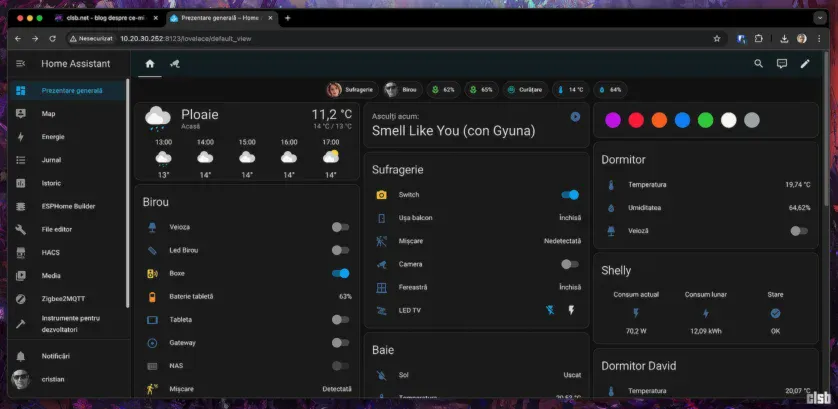Click the Shelly Stare OK check icon
The image size is (838, 409).
(775, 313)
